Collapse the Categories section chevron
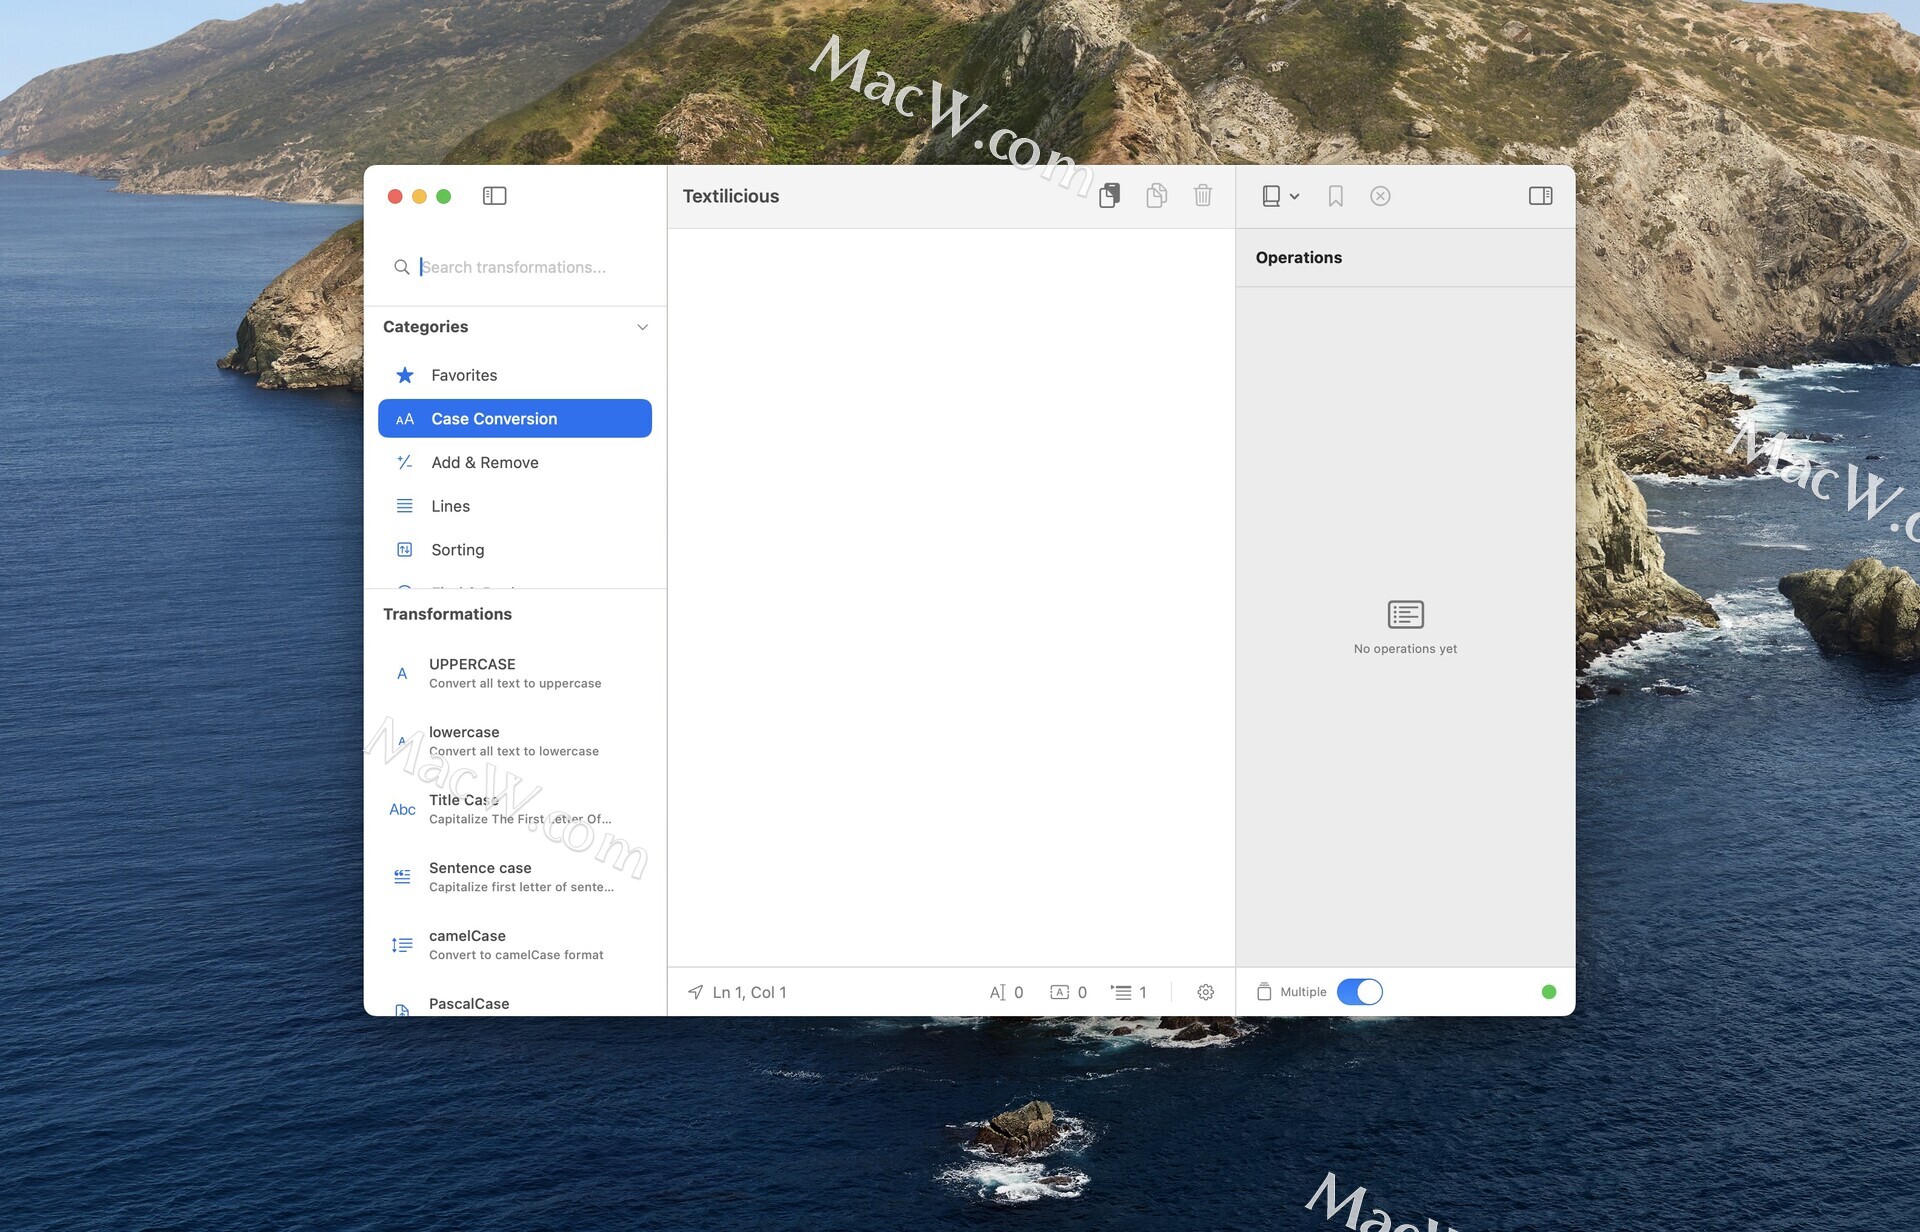 [x=642, y=327]
